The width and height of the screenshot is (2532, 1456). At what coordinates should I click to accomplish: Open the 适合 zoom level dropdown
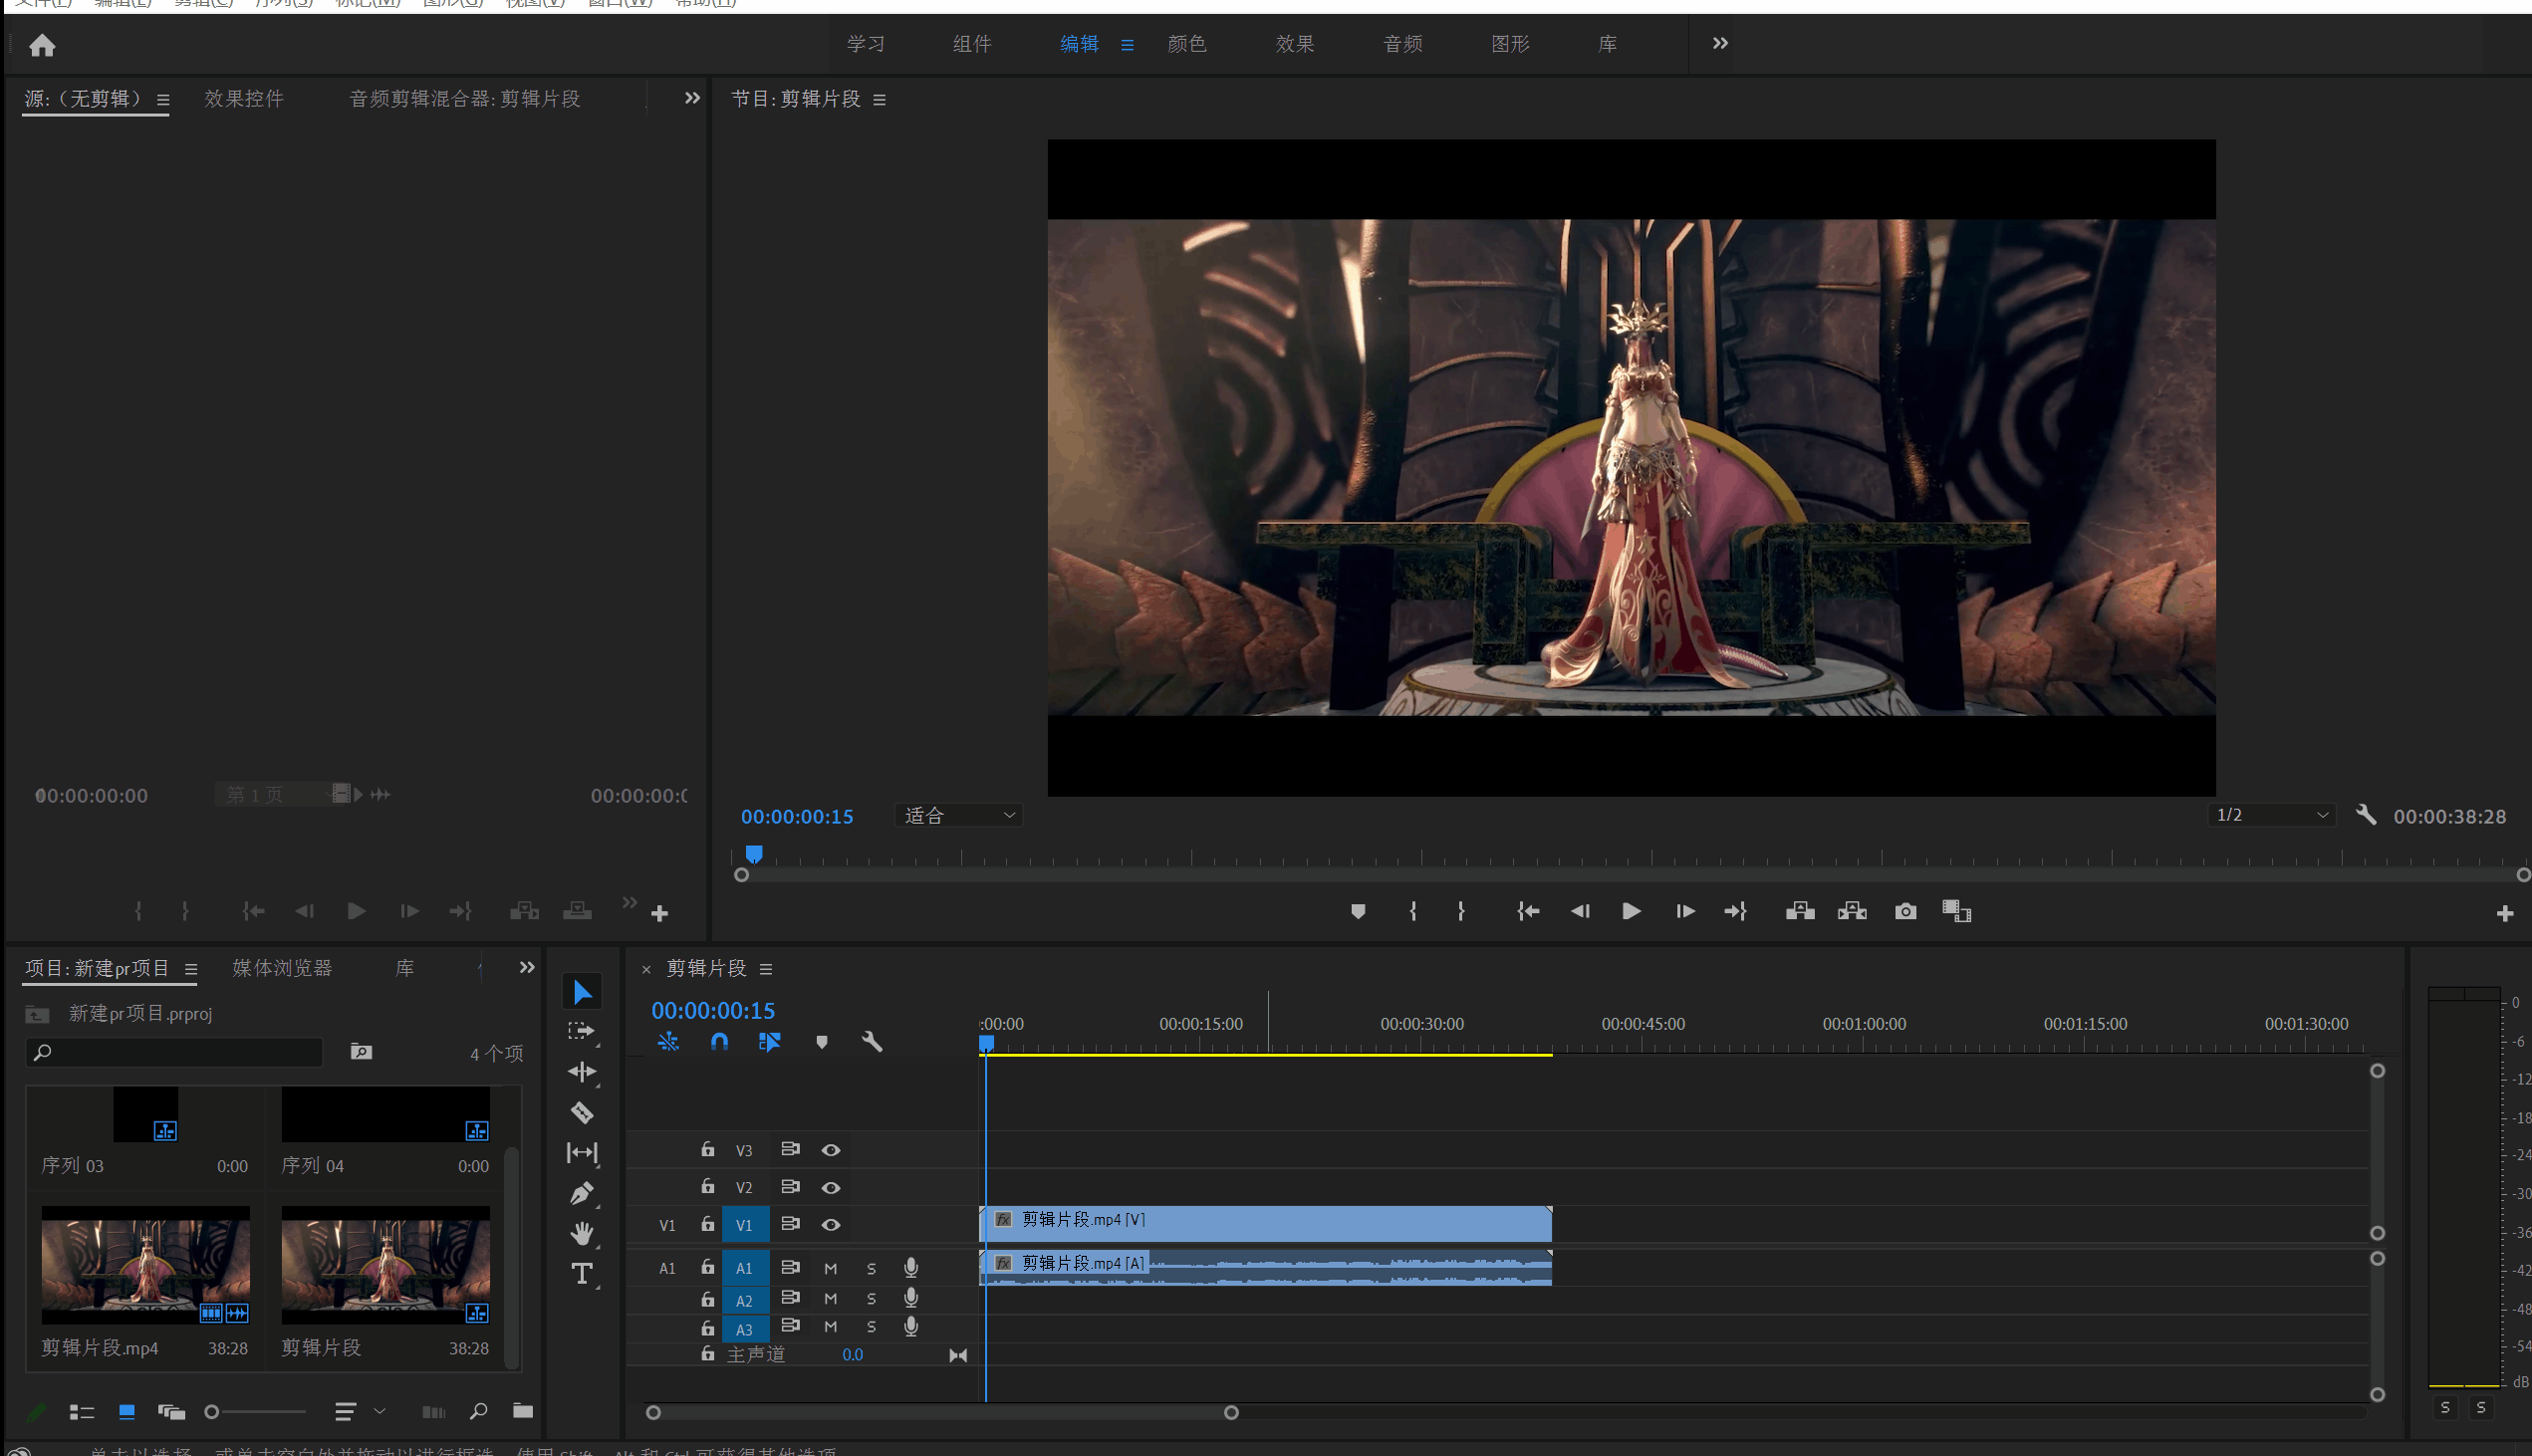(x=958, y=816)
